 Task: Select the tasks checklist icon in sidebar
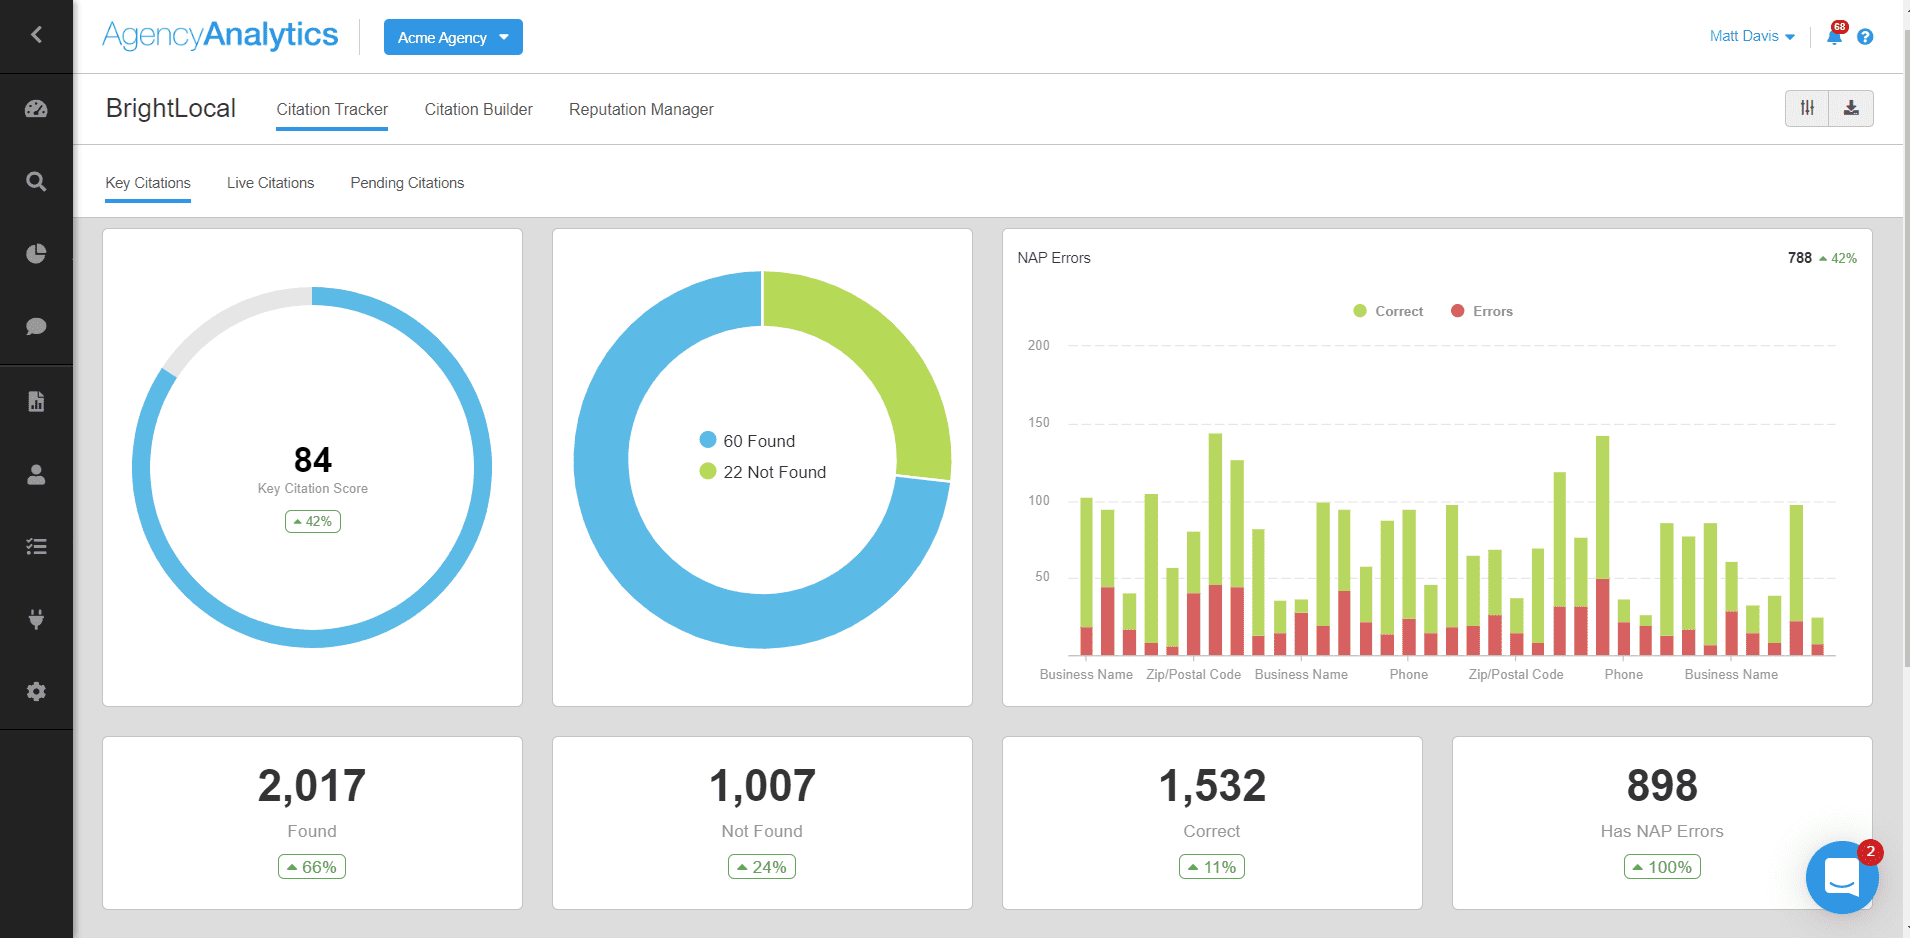36,546
